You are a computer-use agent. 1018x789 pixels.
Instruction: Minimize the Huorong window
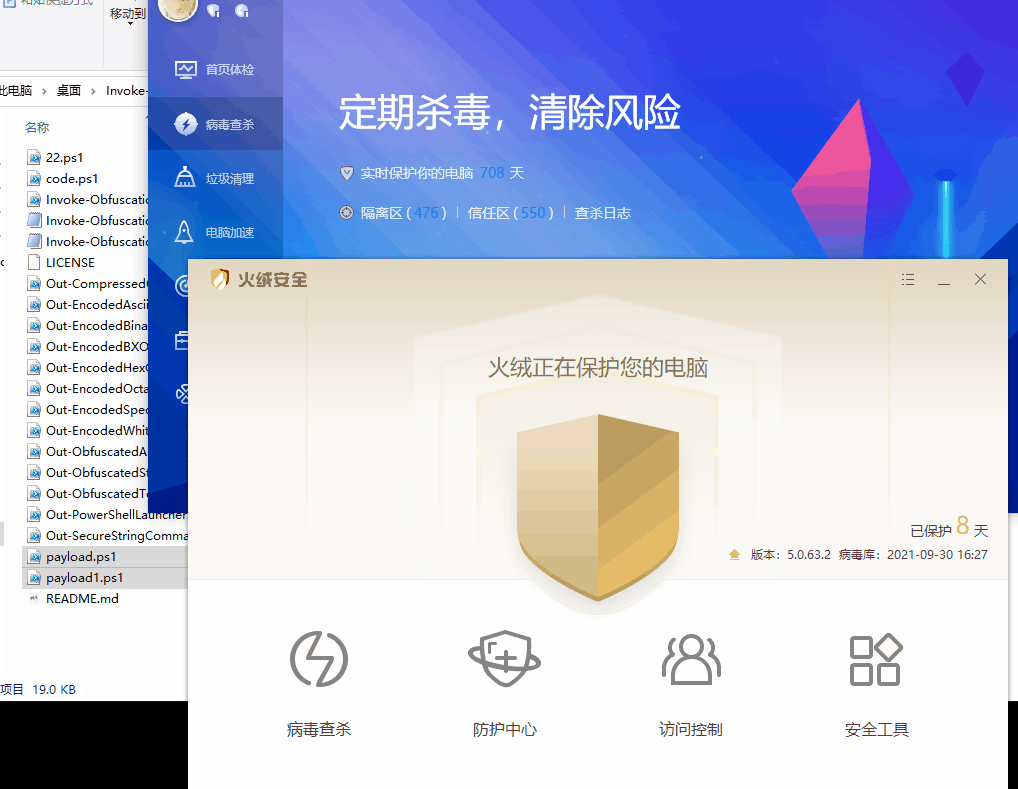tap(944, 280)
